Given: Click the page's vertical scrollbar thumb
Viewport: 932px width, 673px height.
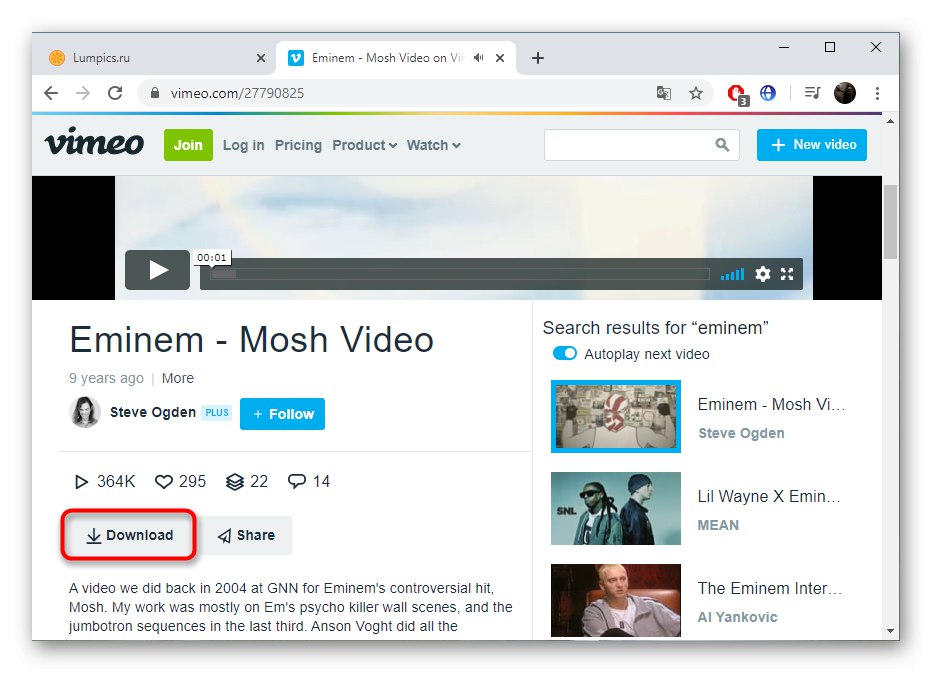Looking at the screenshot, I should 890,222.
